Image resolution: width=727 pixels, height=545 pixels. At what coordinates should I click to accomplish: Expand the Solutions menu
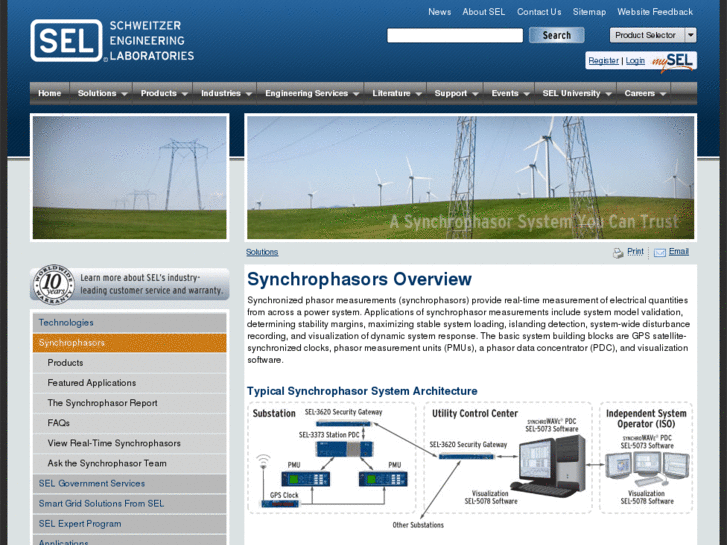point(102,93)
